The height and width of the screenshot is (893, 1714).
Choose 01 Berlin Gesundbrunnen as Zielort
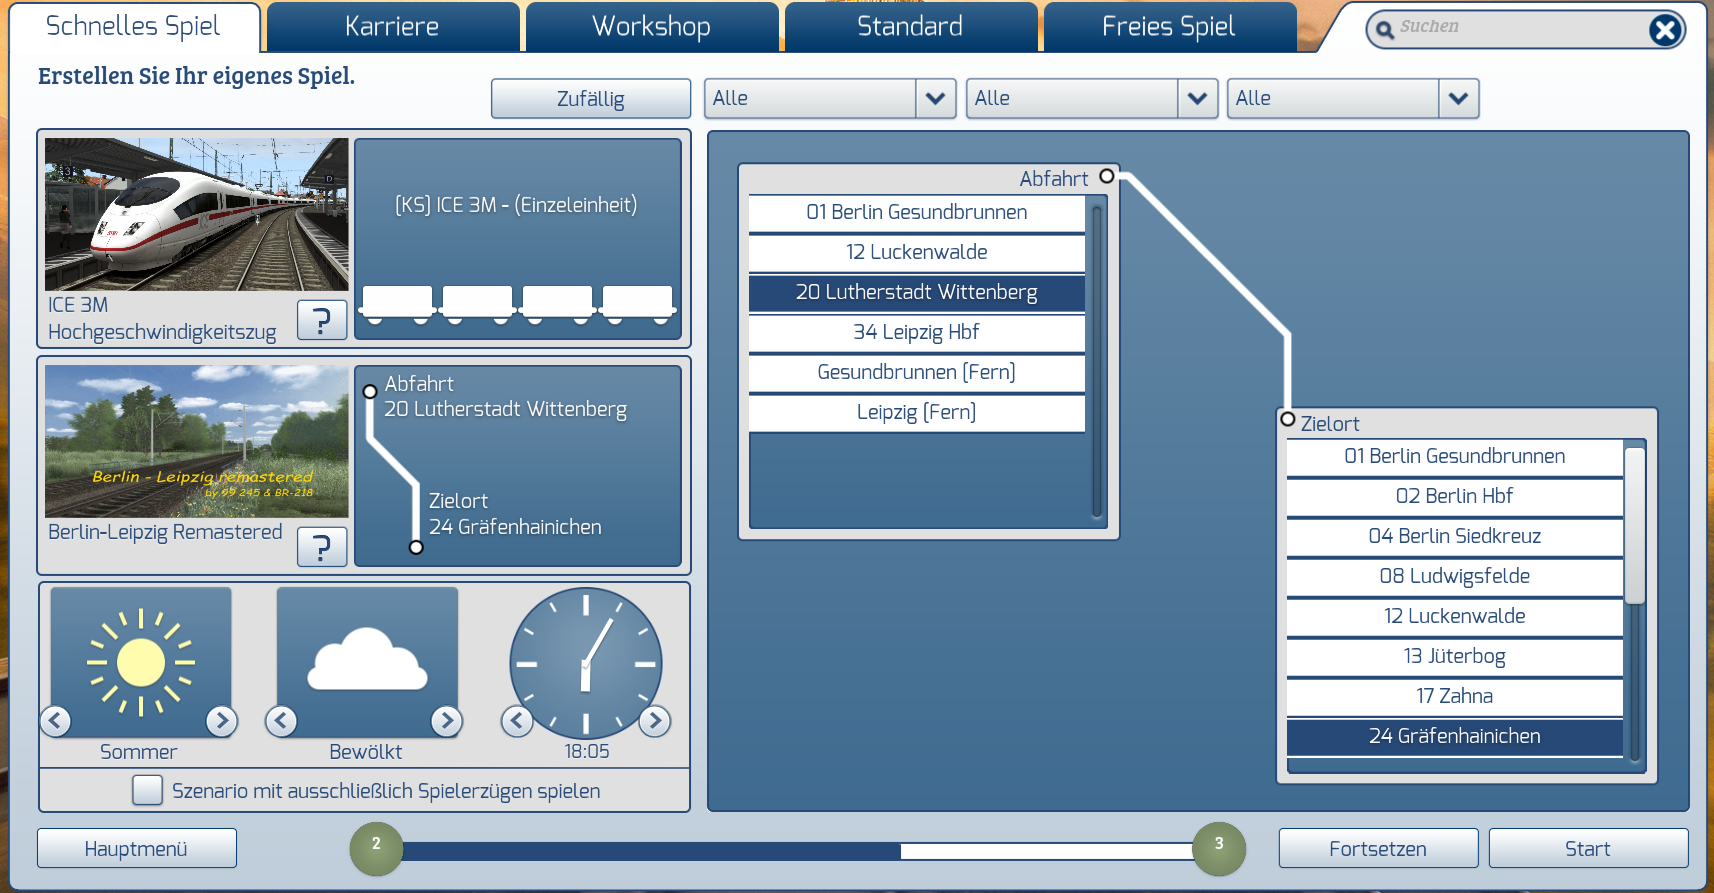(1455, 456)
